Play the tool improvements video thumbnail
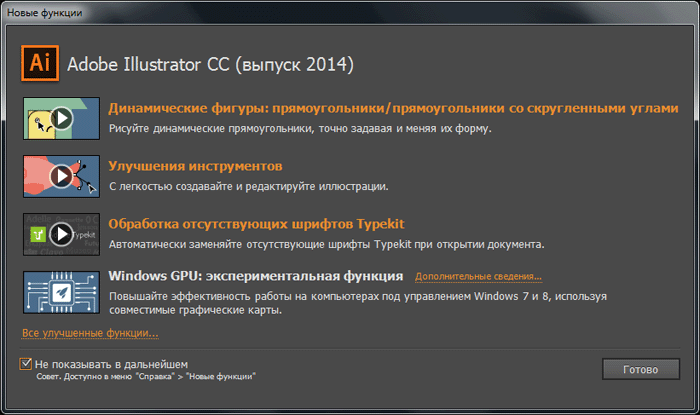This screenshot has width=700, height=415. (62, 176)
